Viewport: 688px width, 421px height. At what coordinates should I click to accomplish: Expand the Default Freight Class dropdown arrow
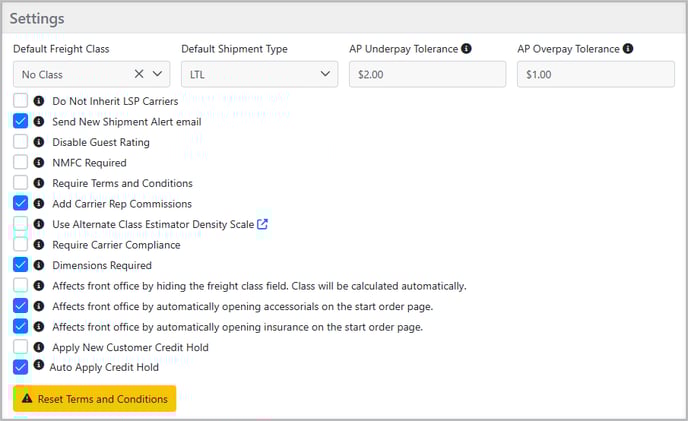coord(158,74)
